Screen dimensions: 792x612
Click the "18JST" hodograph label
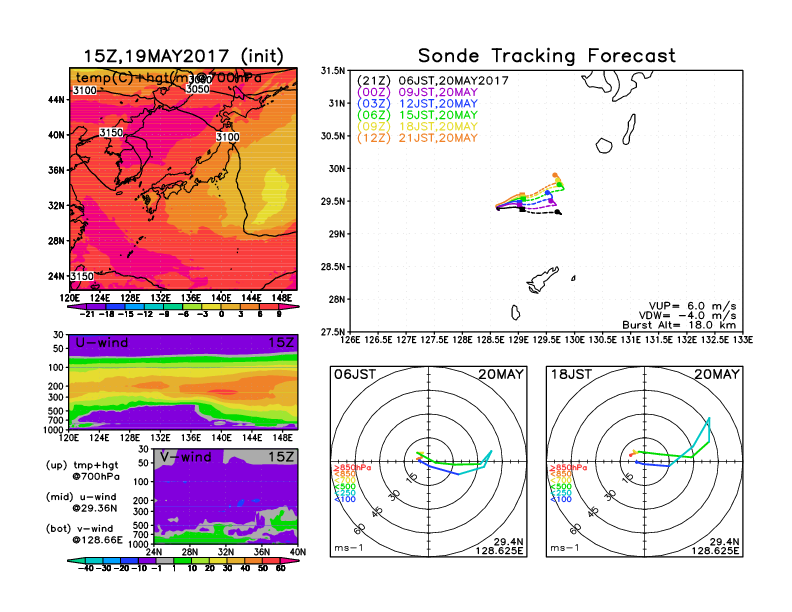(x=571, y=375)
